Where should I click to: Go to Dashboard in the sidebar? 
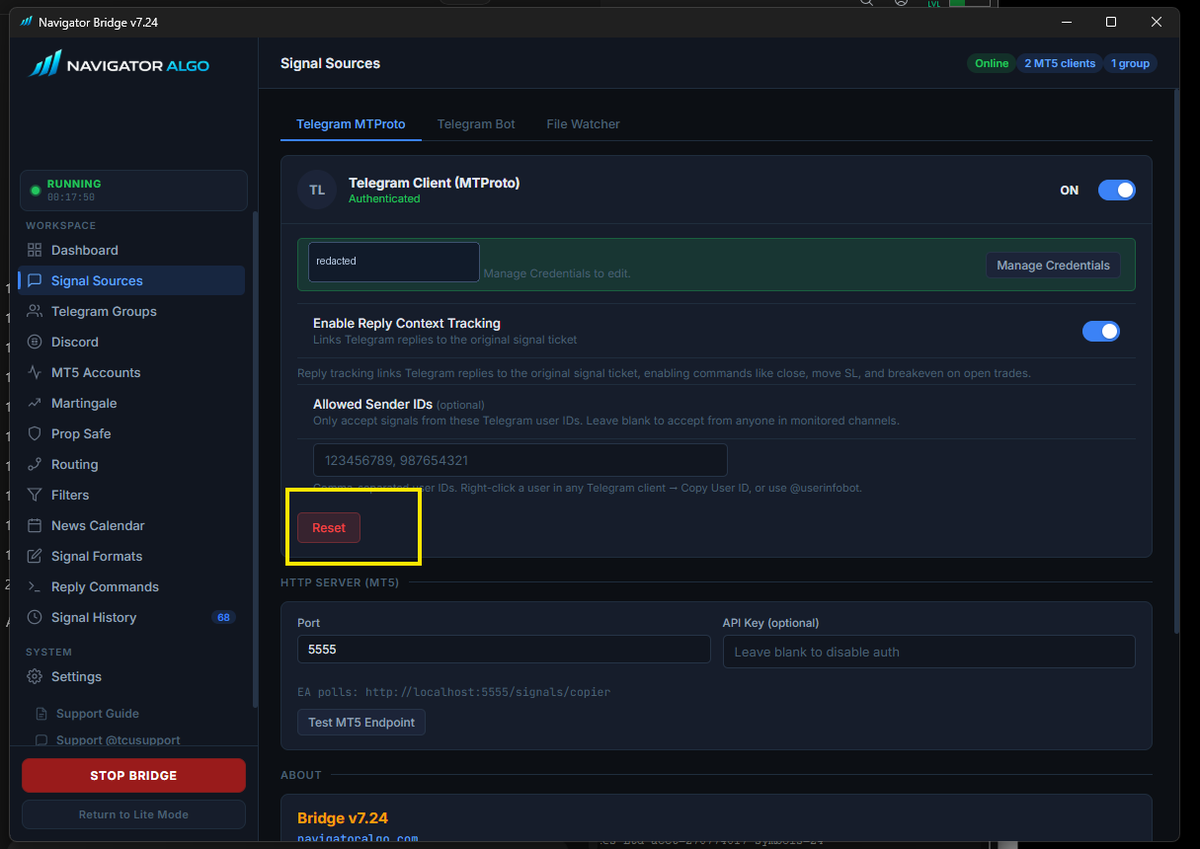click(x=131, y=250)
